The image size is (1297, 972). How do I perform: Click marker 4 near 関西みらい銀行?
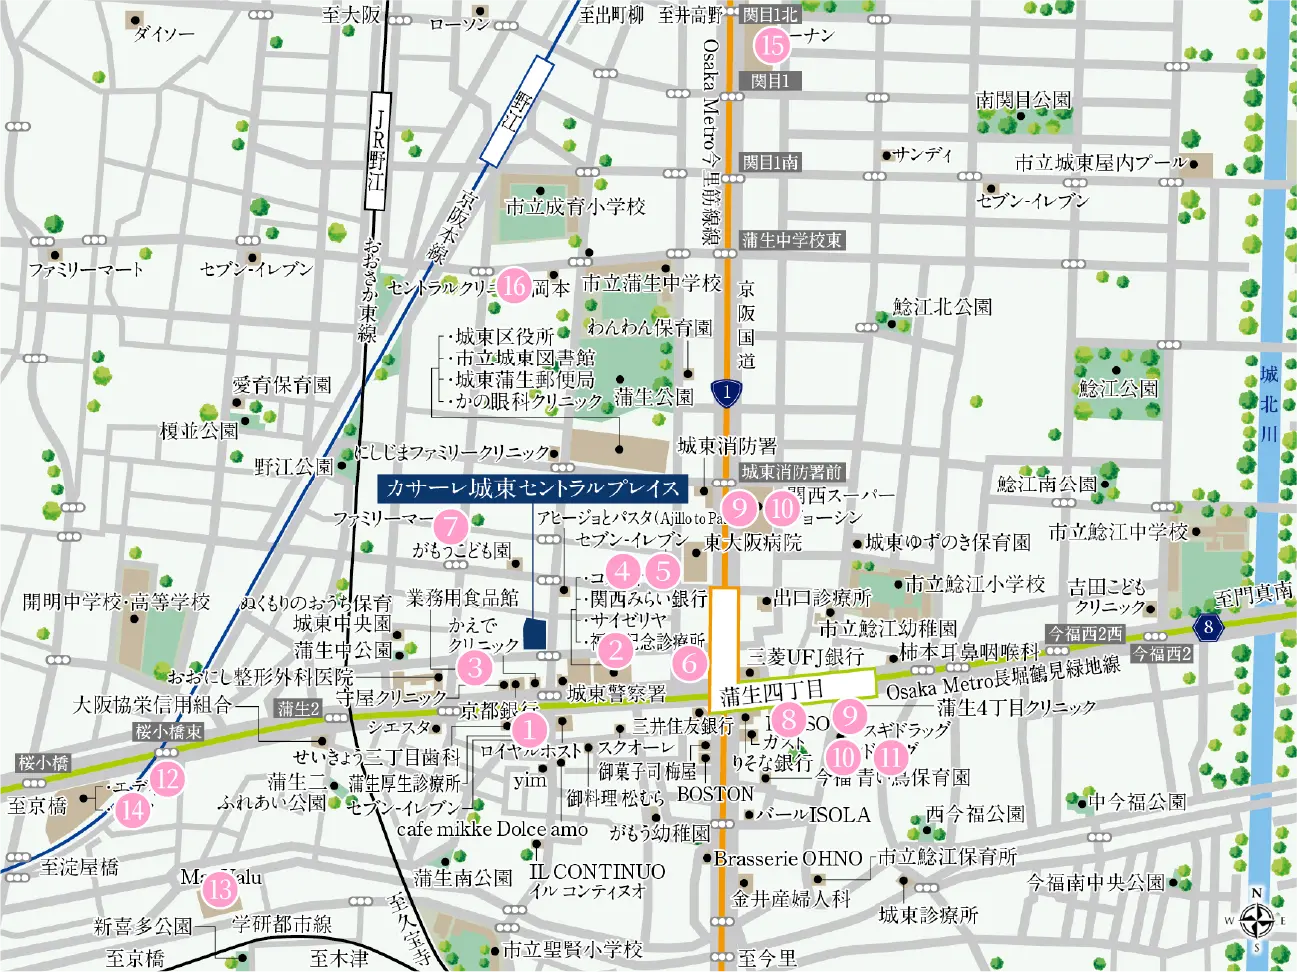tap(625, 573)
